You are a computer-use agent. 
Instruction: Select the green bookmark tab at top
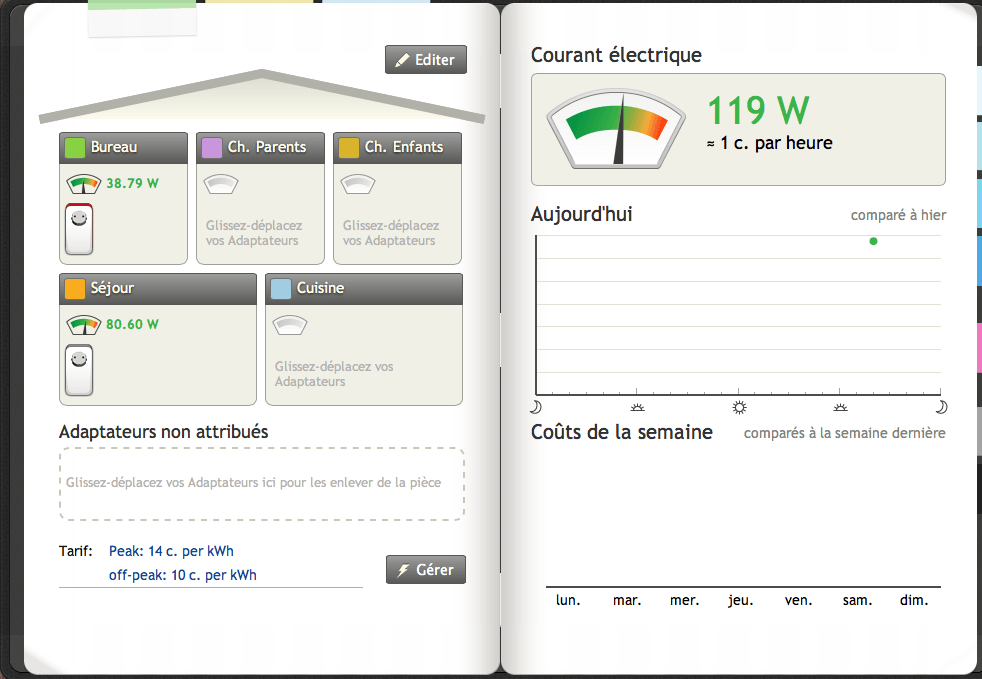[x=142, y=19]
